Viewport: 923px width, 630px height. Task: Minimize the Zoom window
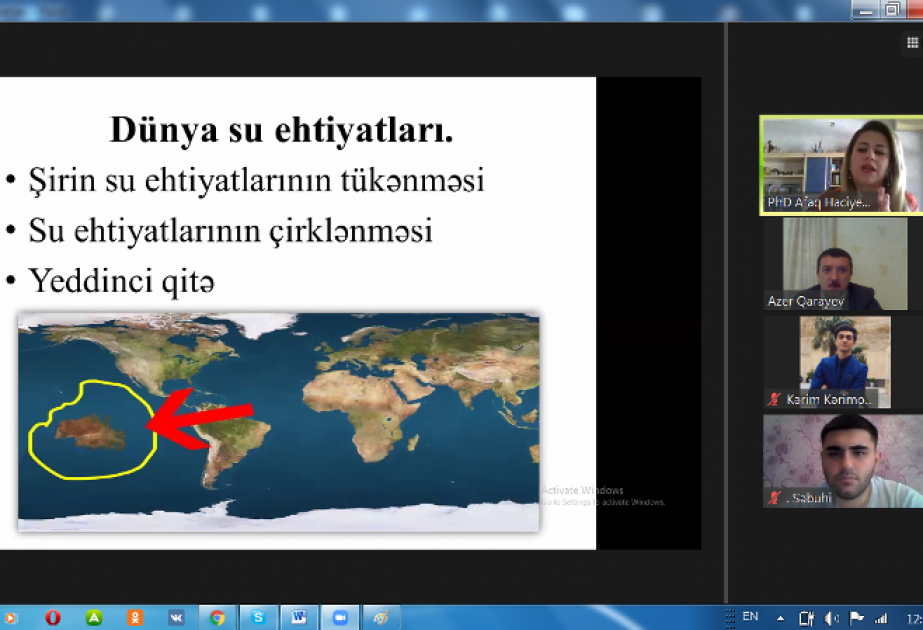tap(865, 9)
